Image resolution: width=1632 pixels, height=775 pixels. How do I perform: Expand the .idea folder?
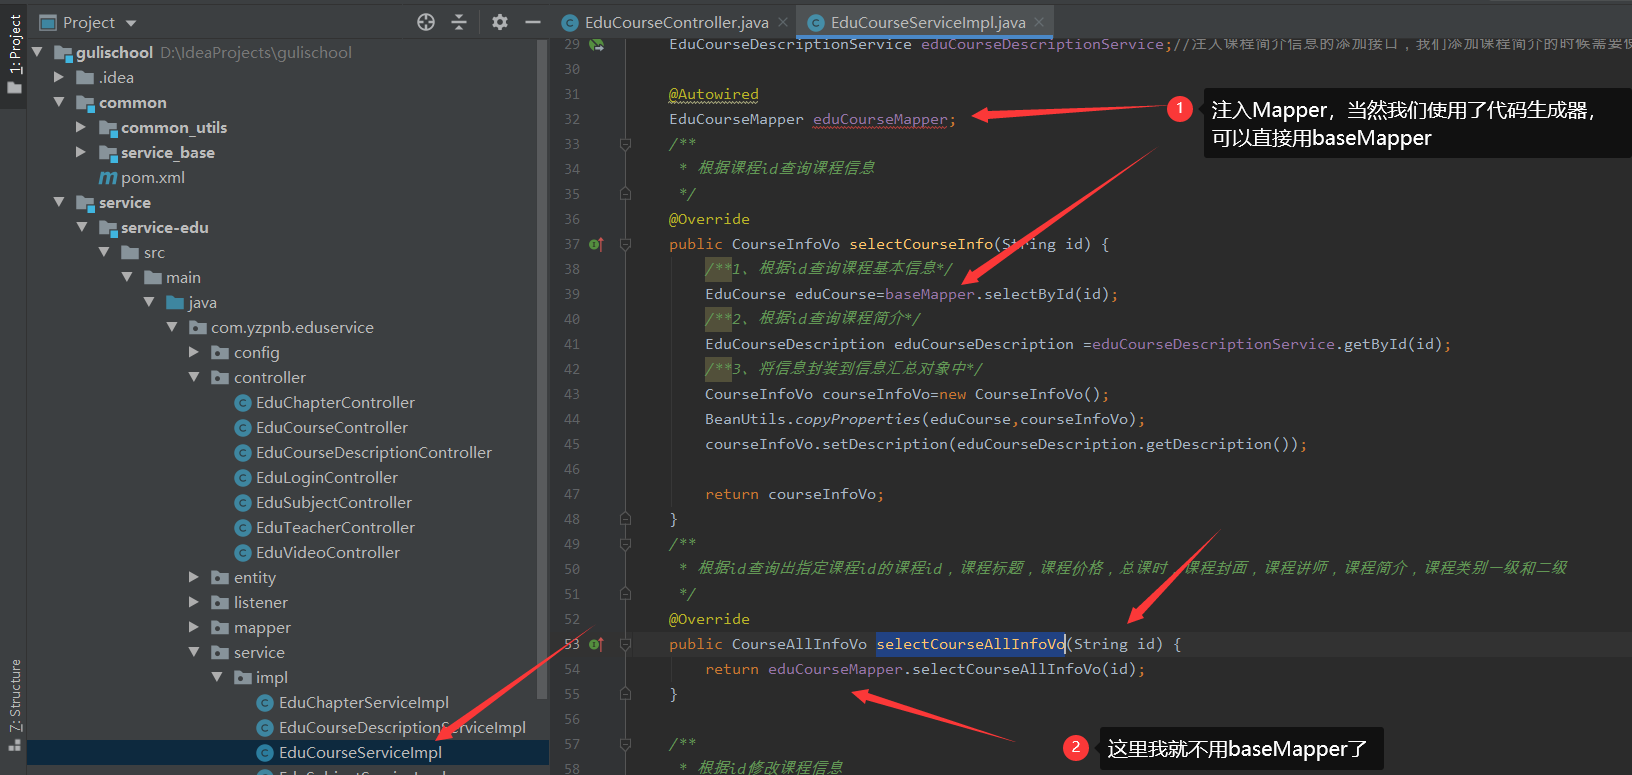59,77
